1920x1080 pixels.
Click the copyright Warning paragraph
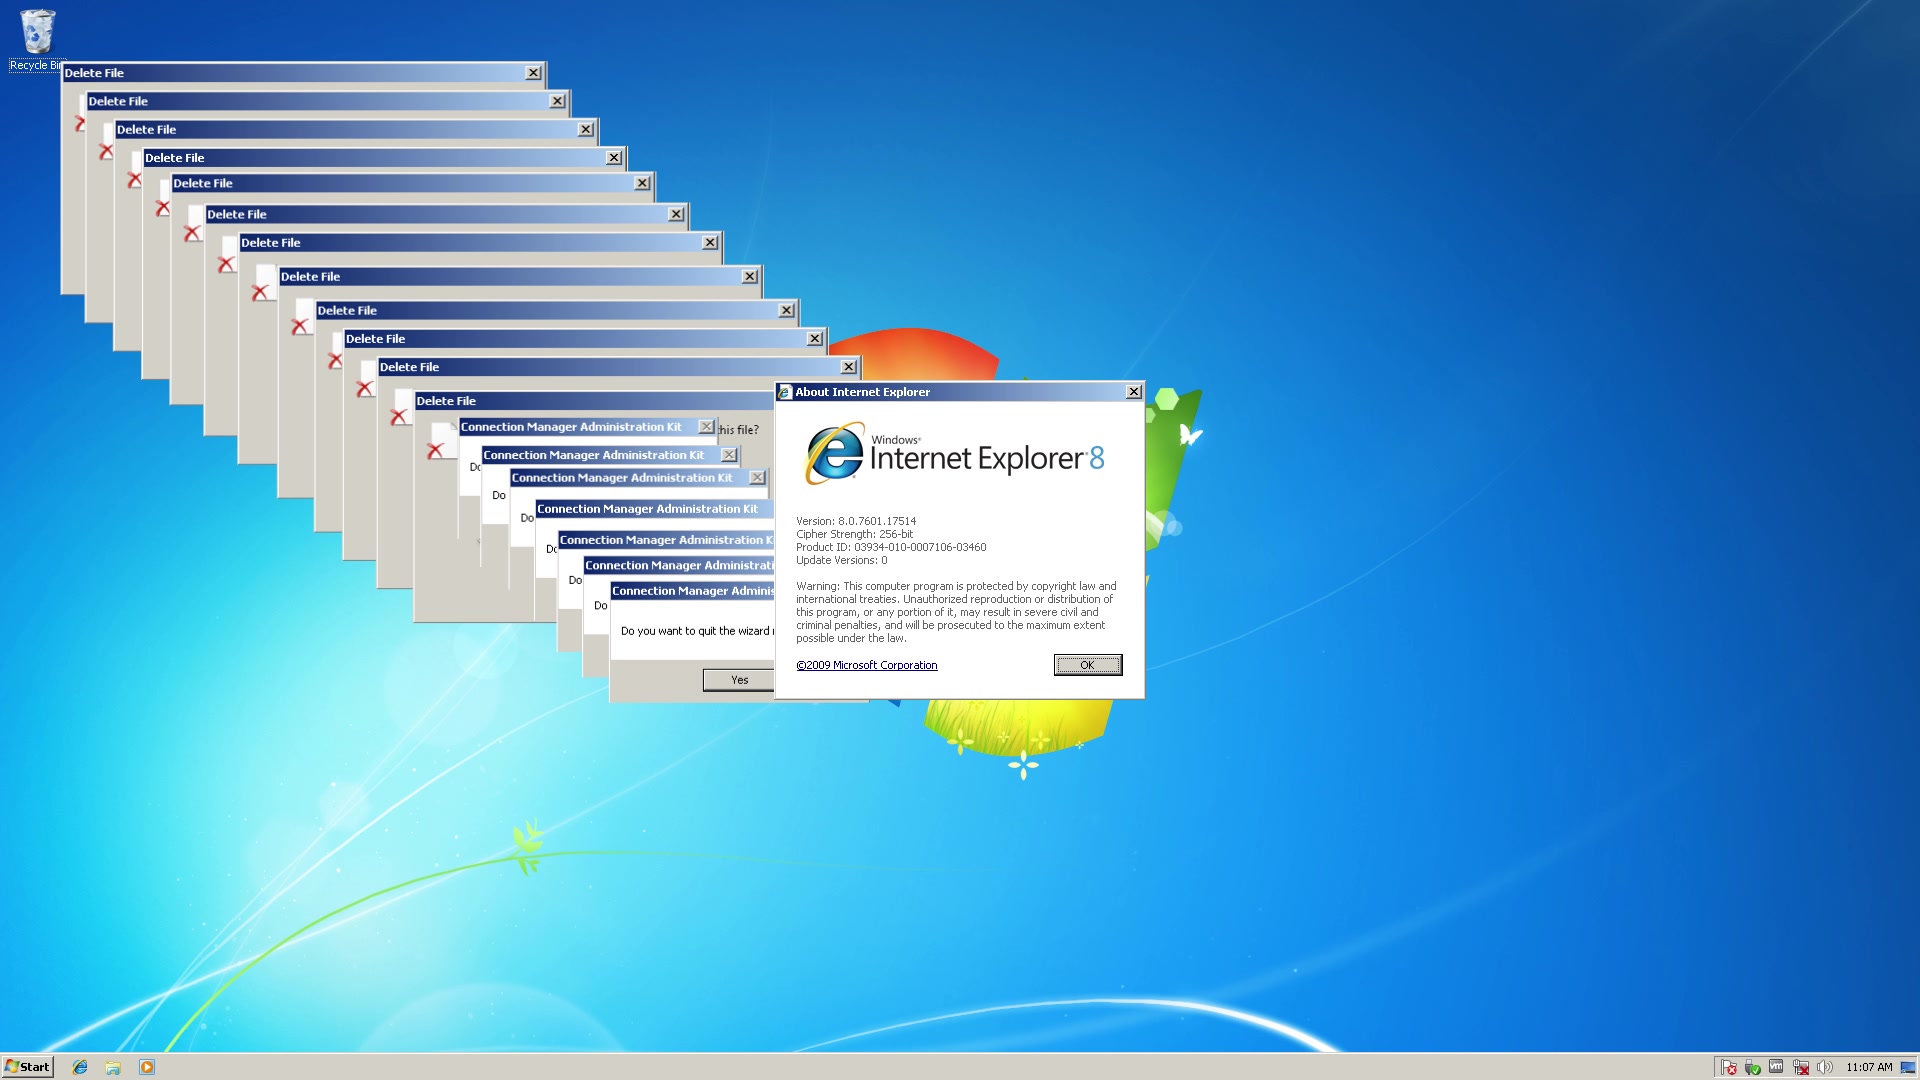956,612
